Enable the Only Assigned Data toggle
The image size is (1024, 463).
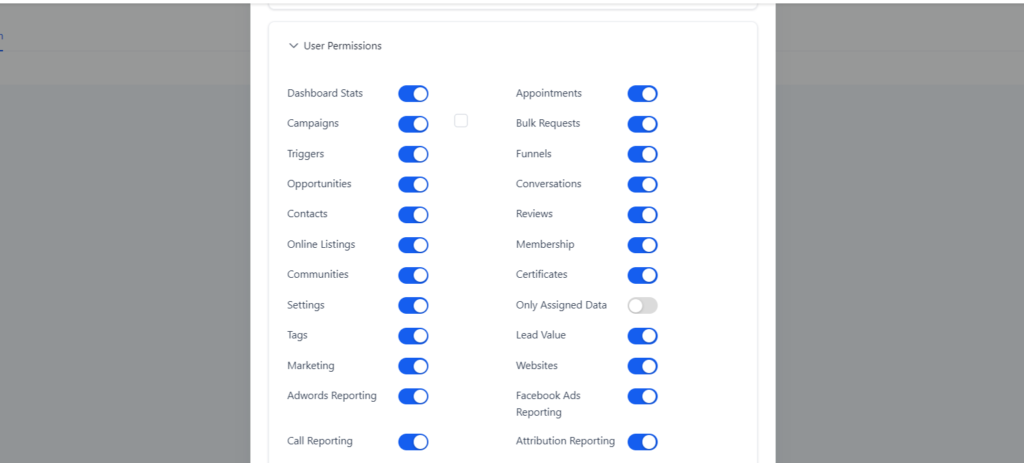[x=642, y=305]
